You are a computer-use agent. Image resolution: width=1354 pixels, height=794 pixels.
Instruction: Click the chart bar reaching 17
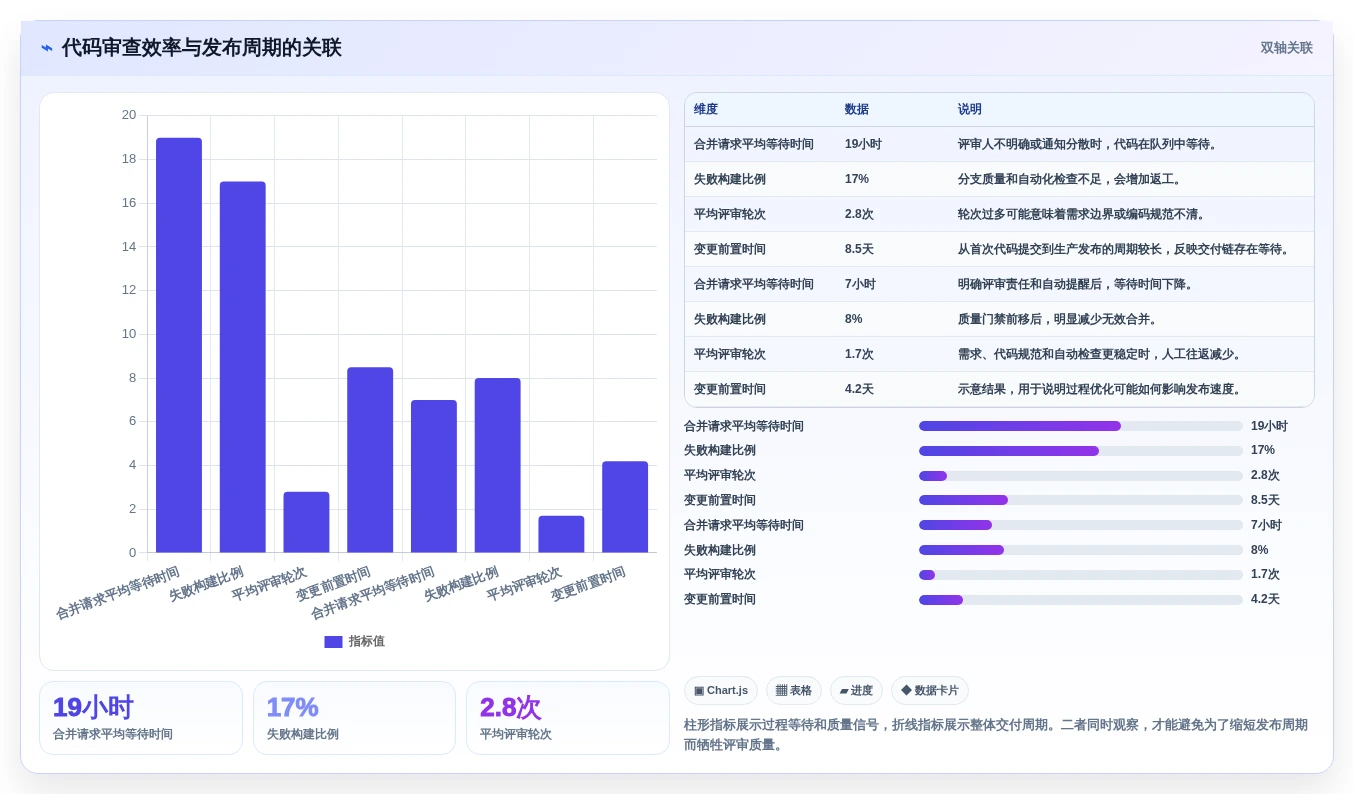[243, 367]
